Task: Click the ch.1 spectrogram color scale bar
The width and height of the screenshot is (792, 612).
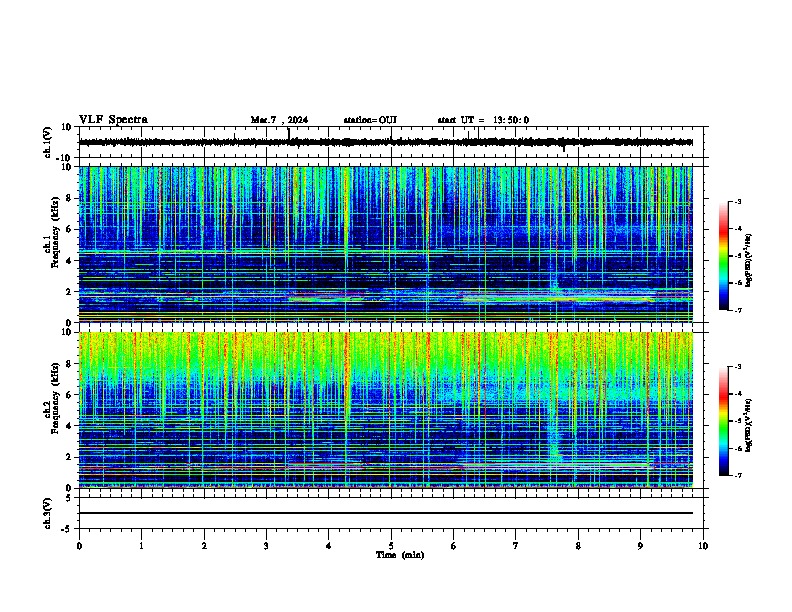Action: coord(724,256)
